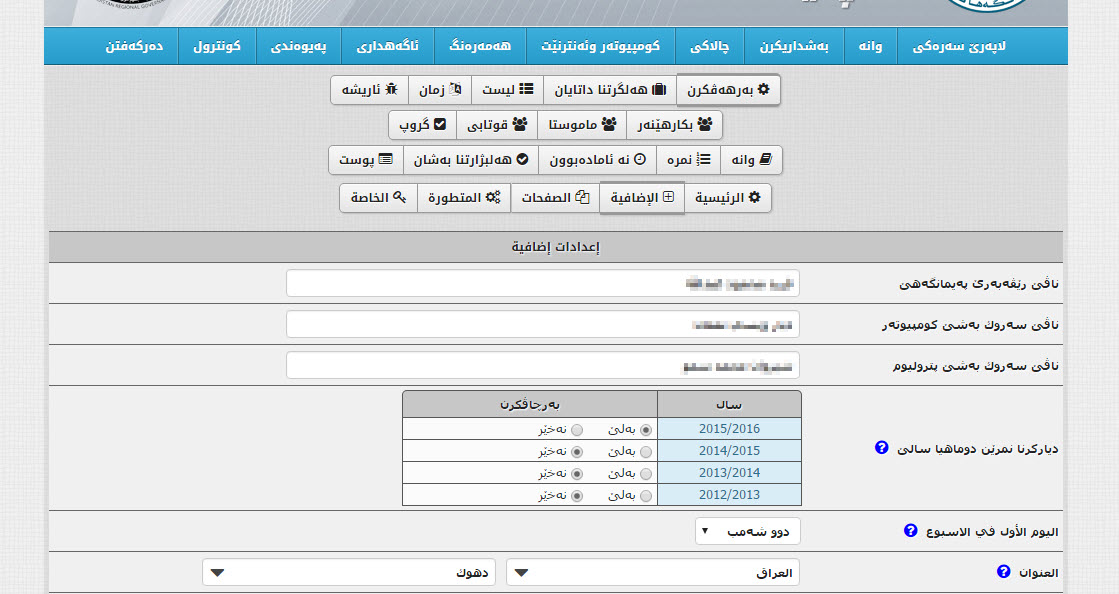The width and height of the screenshot is (1119, 594).
Task: Open the book icon وانە button
Action: (x=751, y=160)
